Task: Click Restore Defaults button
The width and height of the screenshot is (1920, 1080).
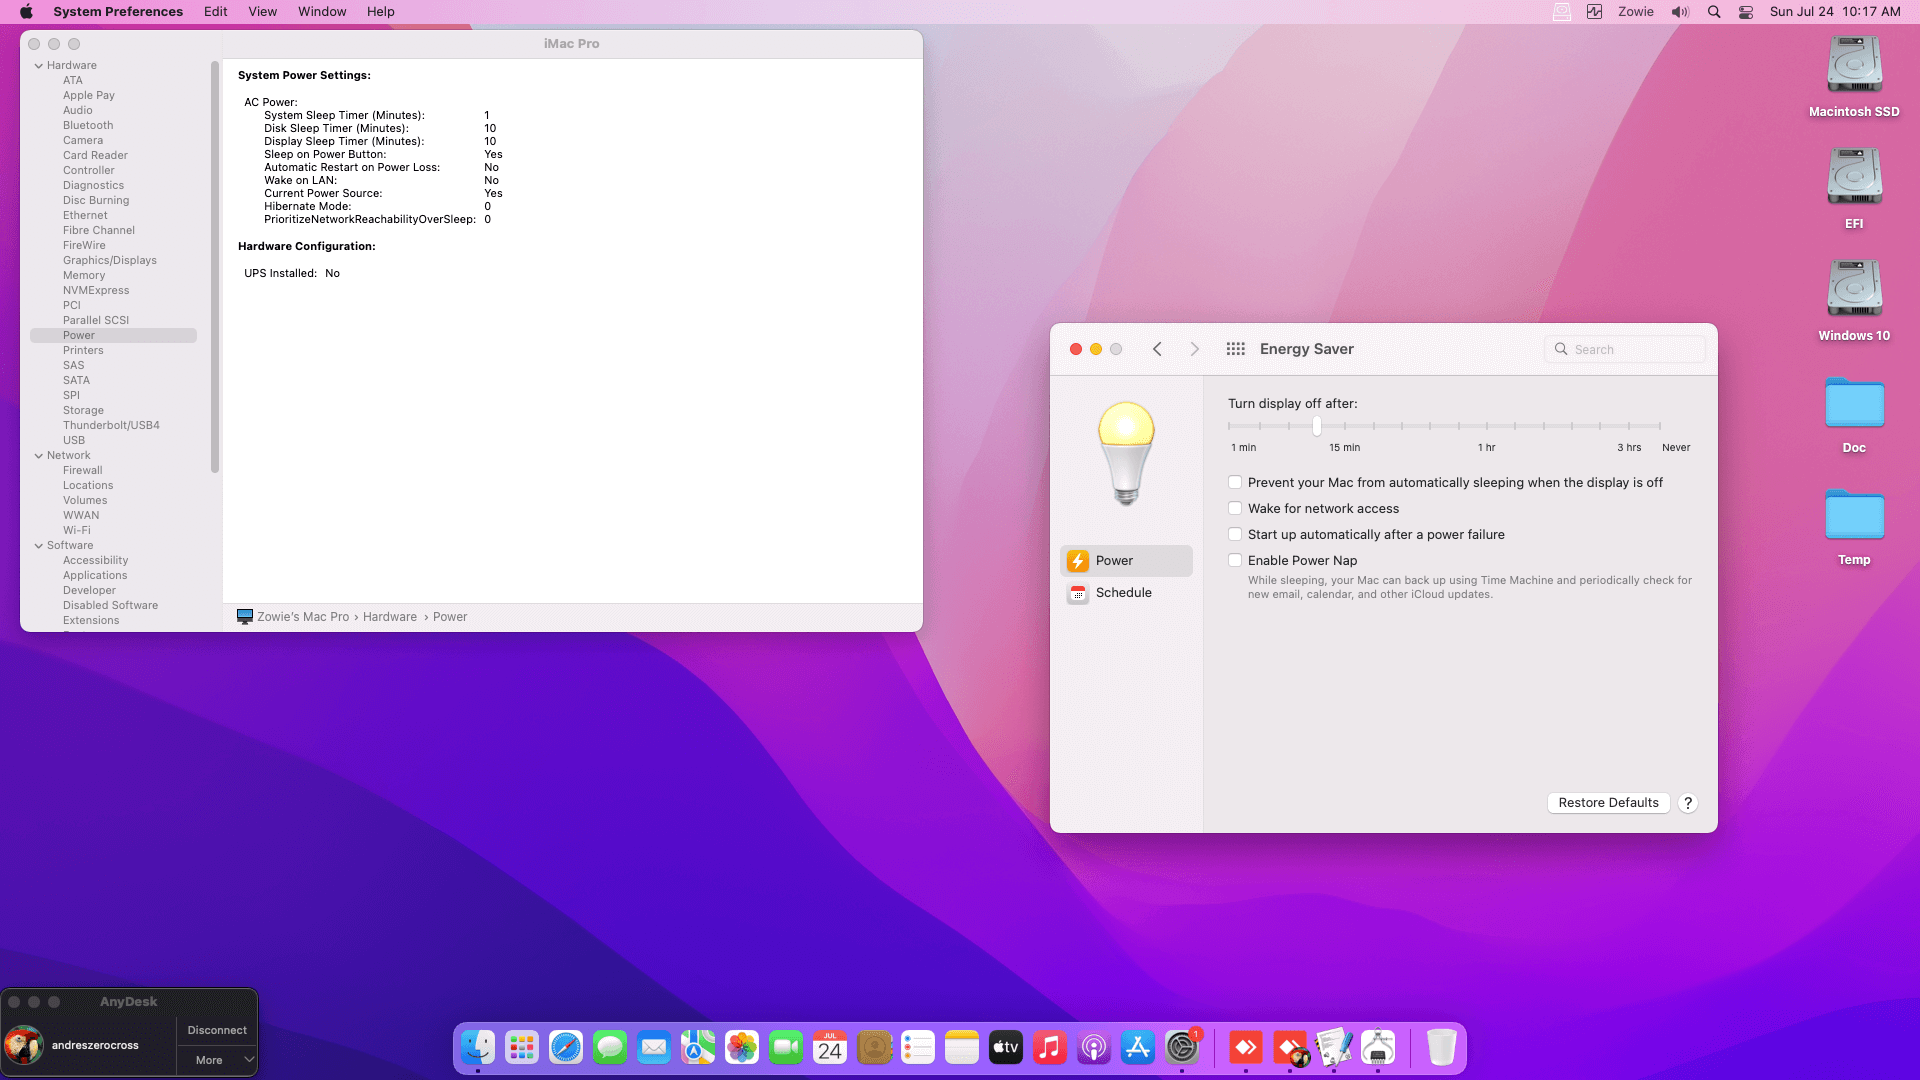Action: pyautogui.click(x=1608, y=803)
